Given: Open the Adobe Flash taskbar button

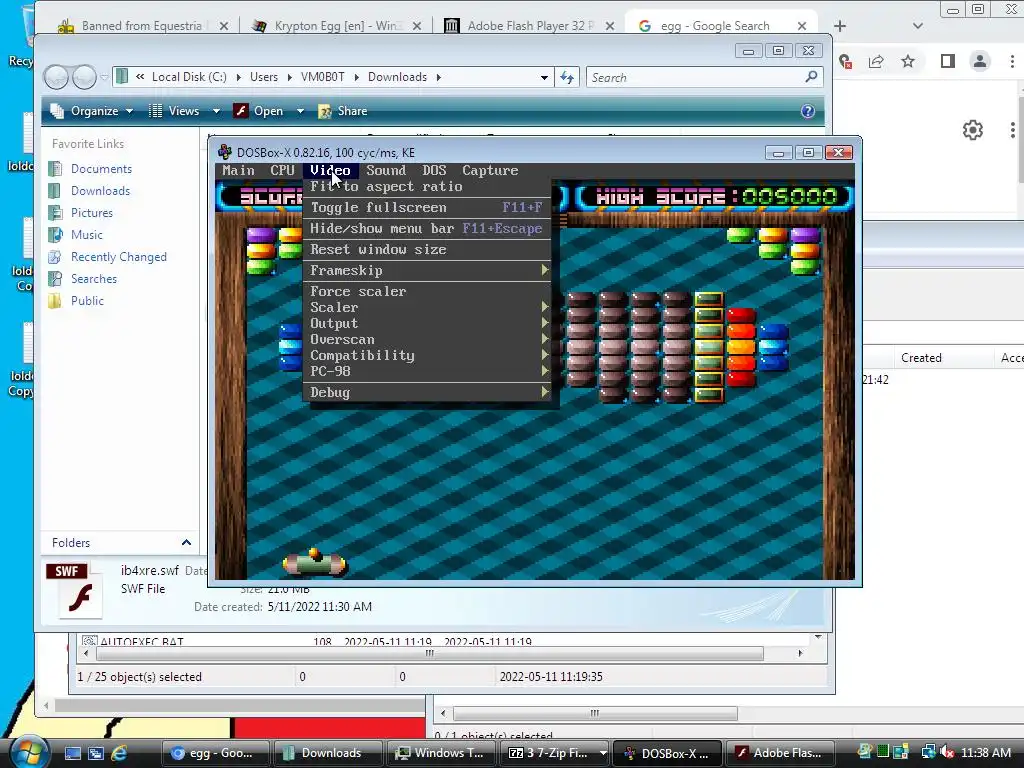Looking at the screenshot, I should (780, 753).
